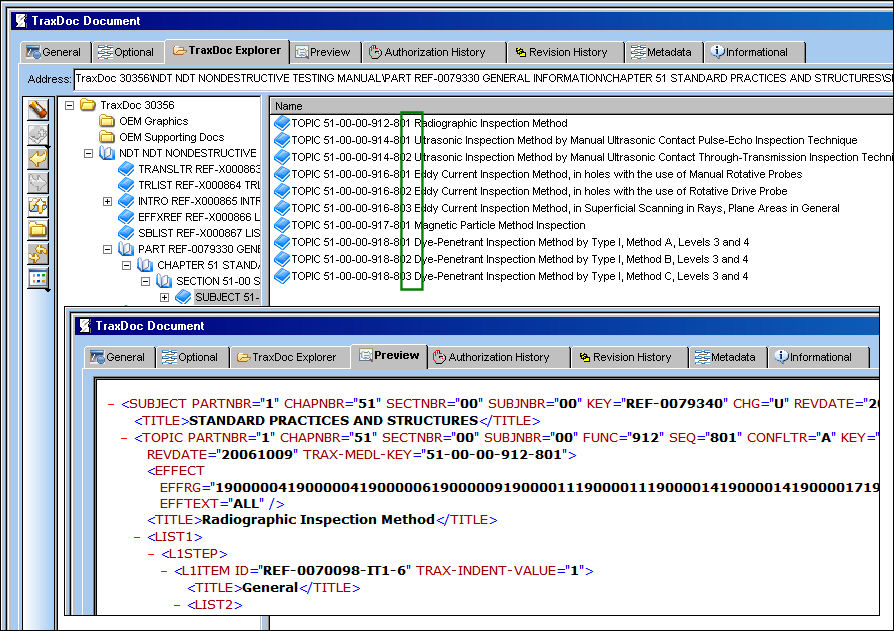Collapse the L1ITEM element in XML preview
Viewport: 894px width, 631px height.
[x=164, y=571]
